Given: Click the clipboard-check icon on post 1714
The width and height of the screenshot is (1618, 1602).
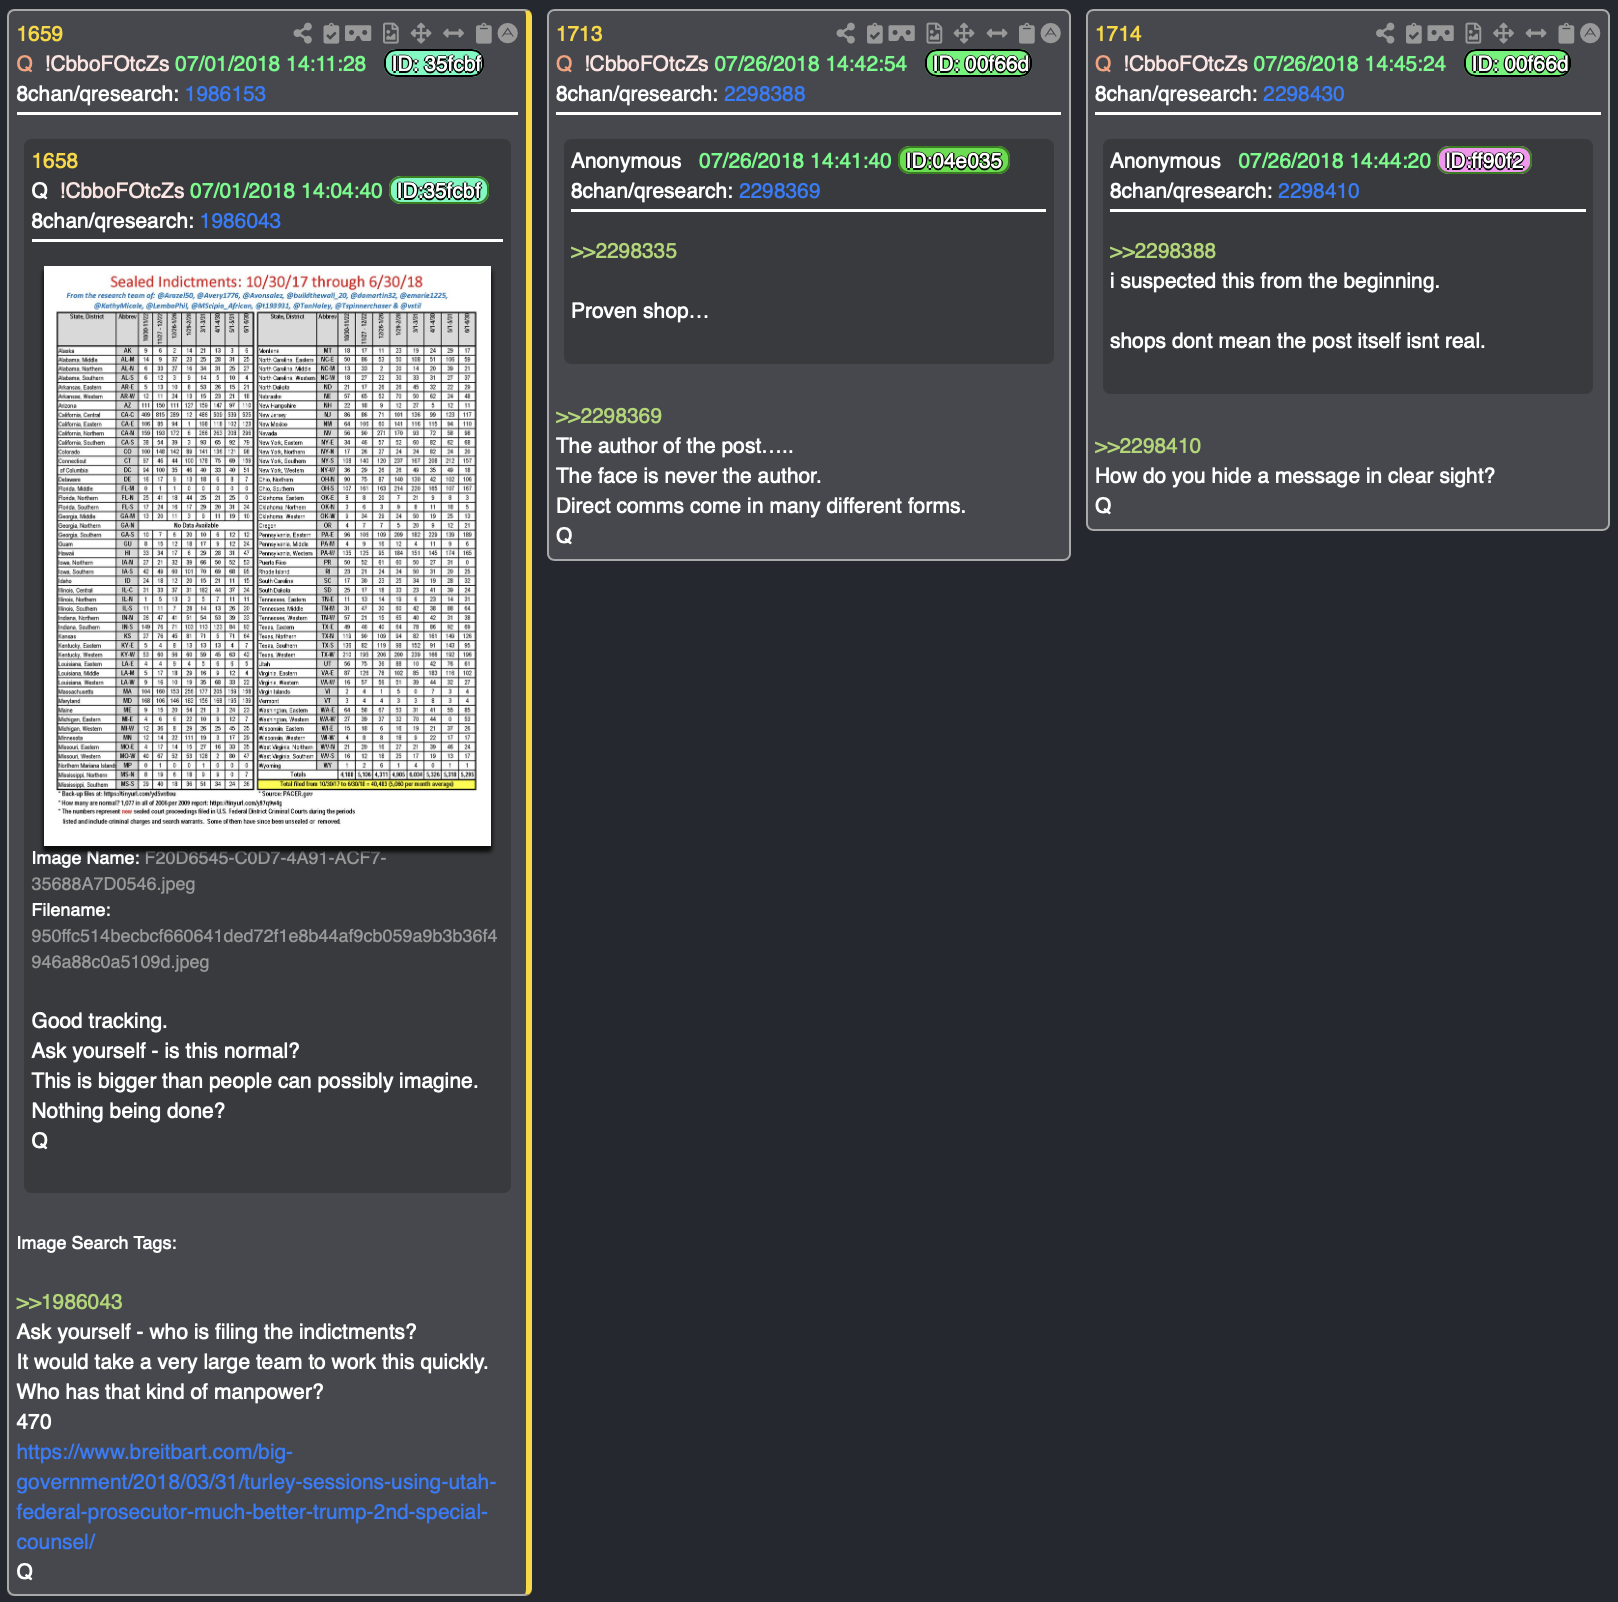Looking at the screenshot, I should [1413, 33].
